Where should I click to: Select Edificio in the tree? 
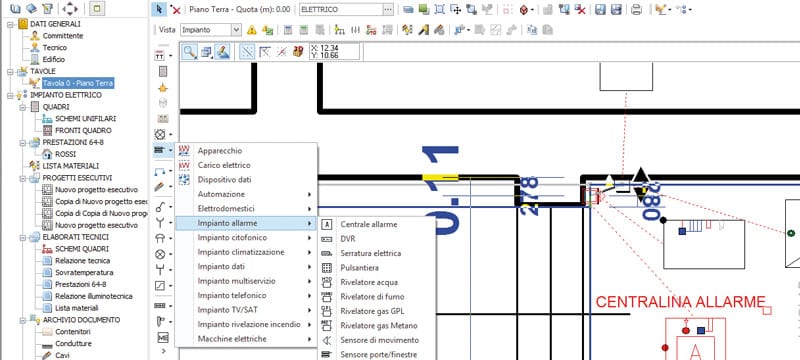(x=54, y=59)
